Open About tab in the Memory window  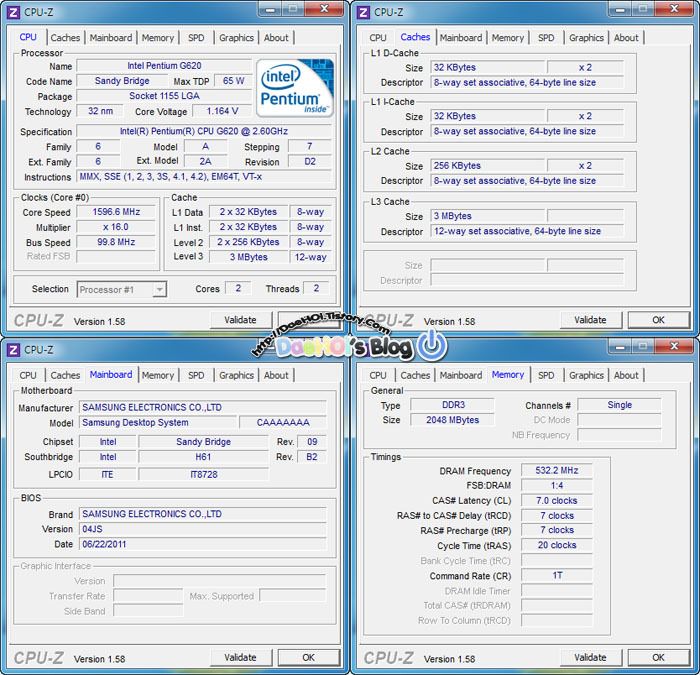(x=626, y=375)
